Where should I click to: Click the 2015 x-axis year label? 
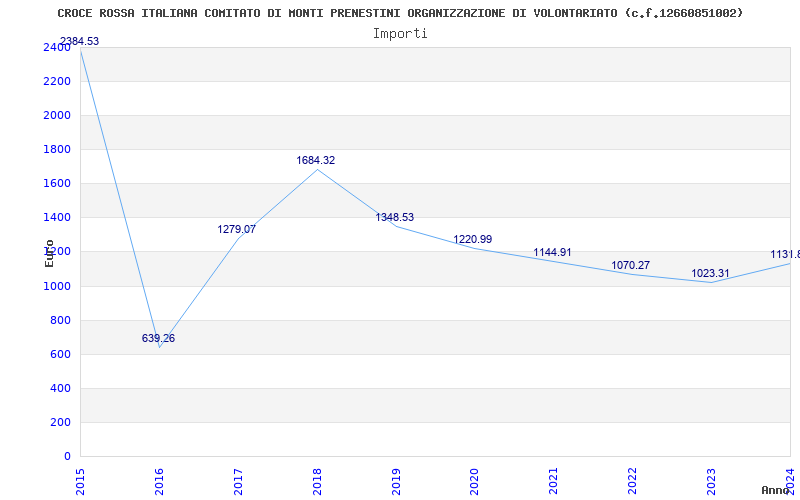[x=80, y=481]
